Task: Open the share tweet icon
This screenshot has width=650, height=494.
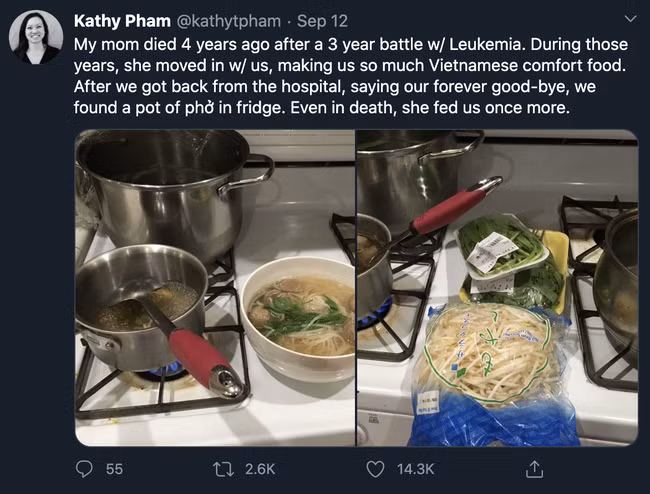Action: (x=534, y=468)
